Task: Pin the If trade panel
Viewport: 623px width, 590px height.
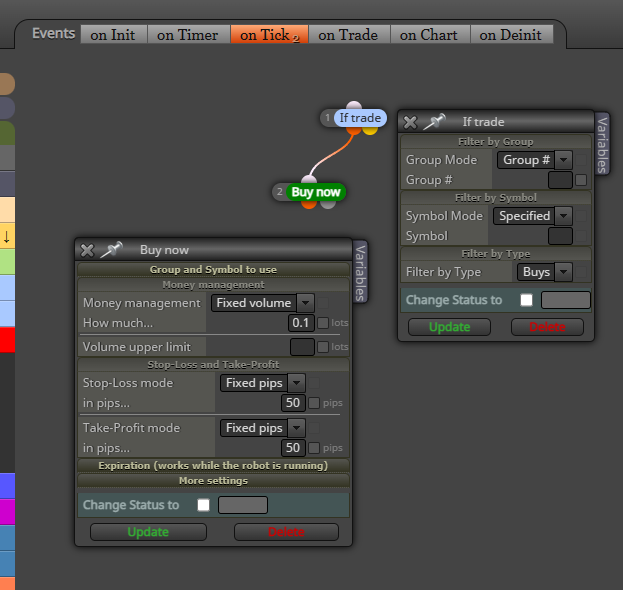Action: [434, 122]
